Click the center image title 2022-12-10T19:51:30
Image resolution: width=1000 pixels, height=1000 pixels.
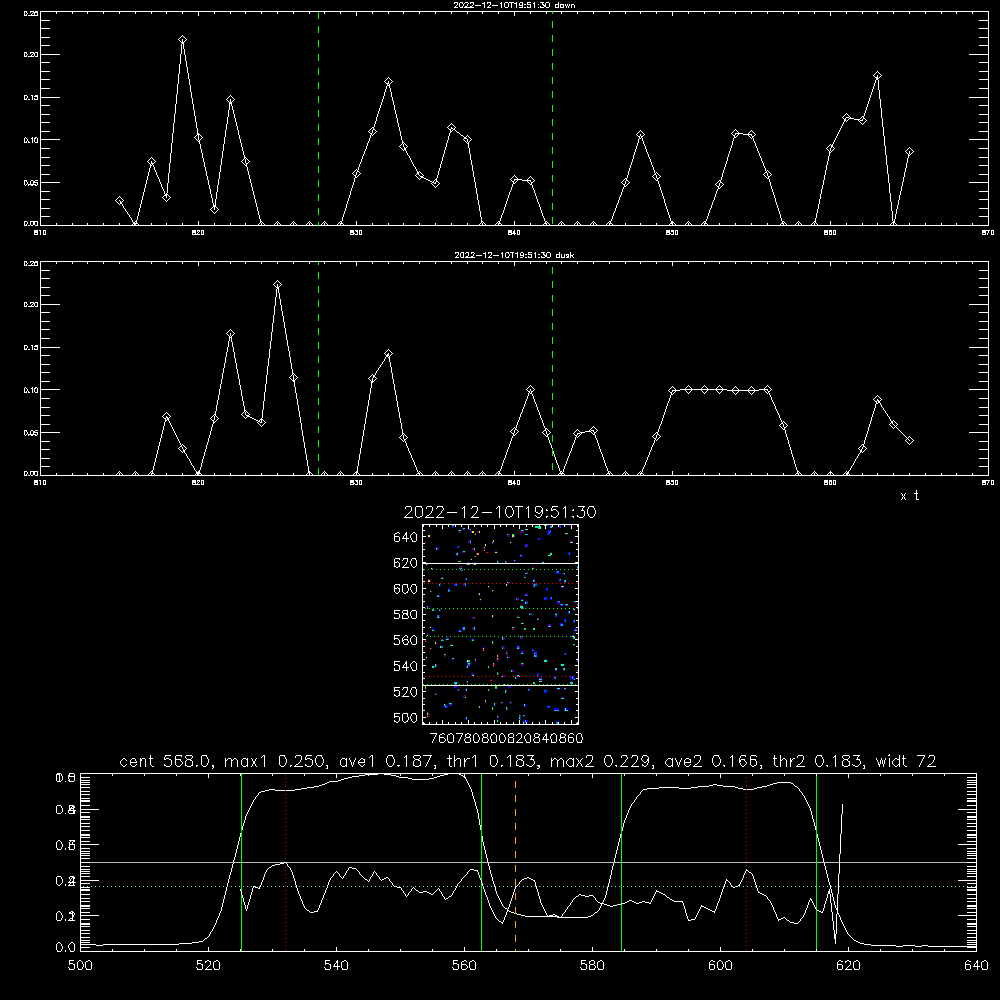500,512
